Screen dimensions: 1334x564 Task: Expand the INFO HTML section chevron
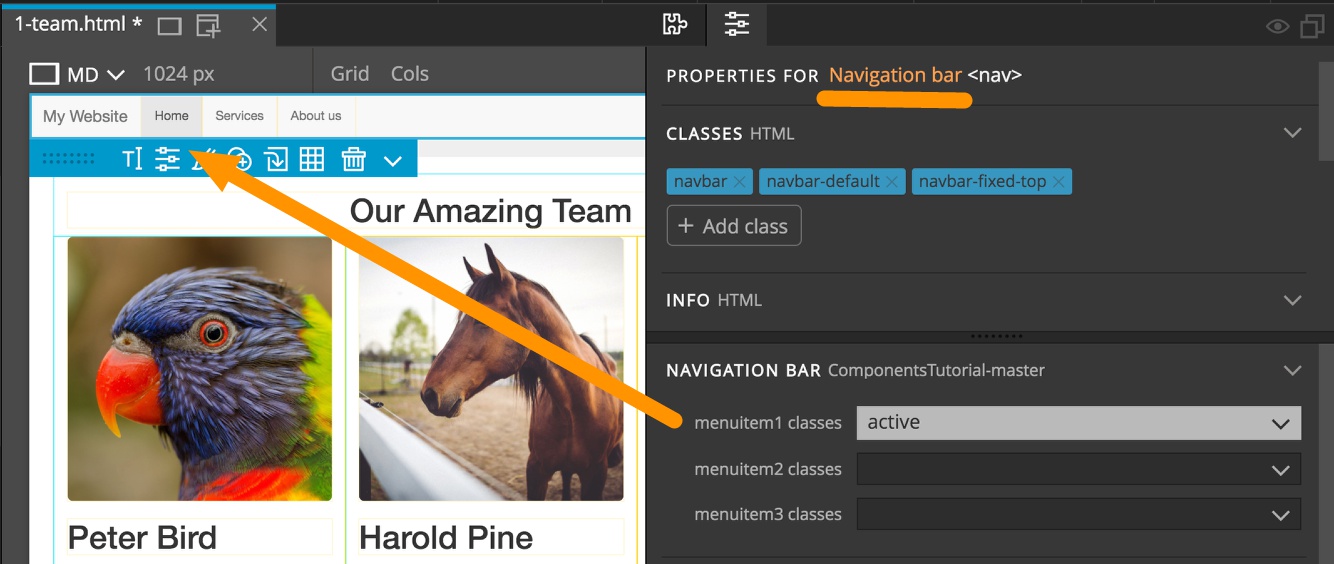[x=1292, y=300]
